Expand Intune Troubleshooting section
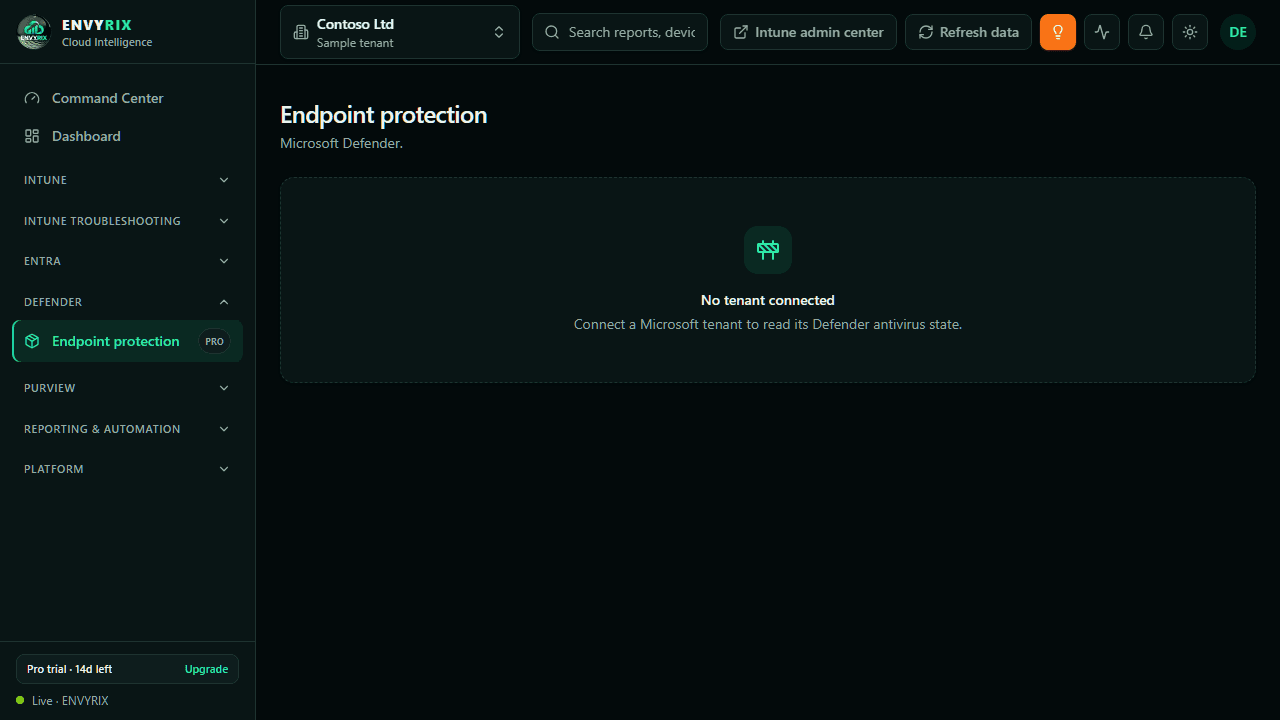This screenshot has width=1280, height=720. point(128,221)
